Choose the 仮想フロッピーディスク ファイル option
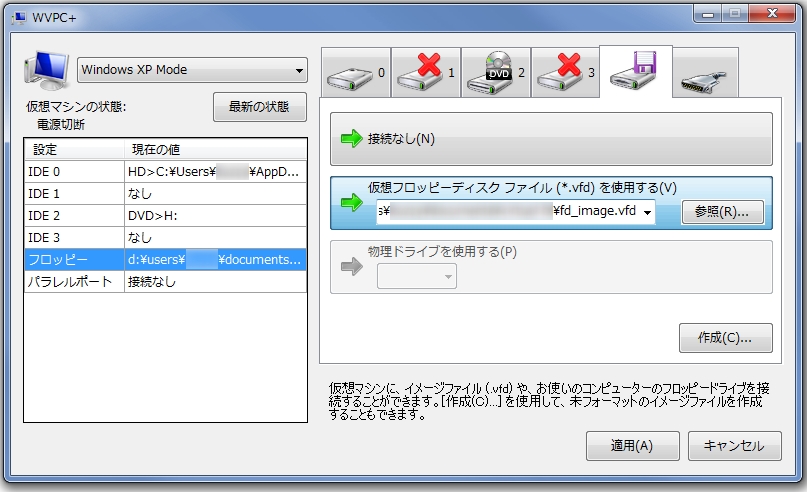This screenshot has height=492, width=807. [x=551, y=203]
